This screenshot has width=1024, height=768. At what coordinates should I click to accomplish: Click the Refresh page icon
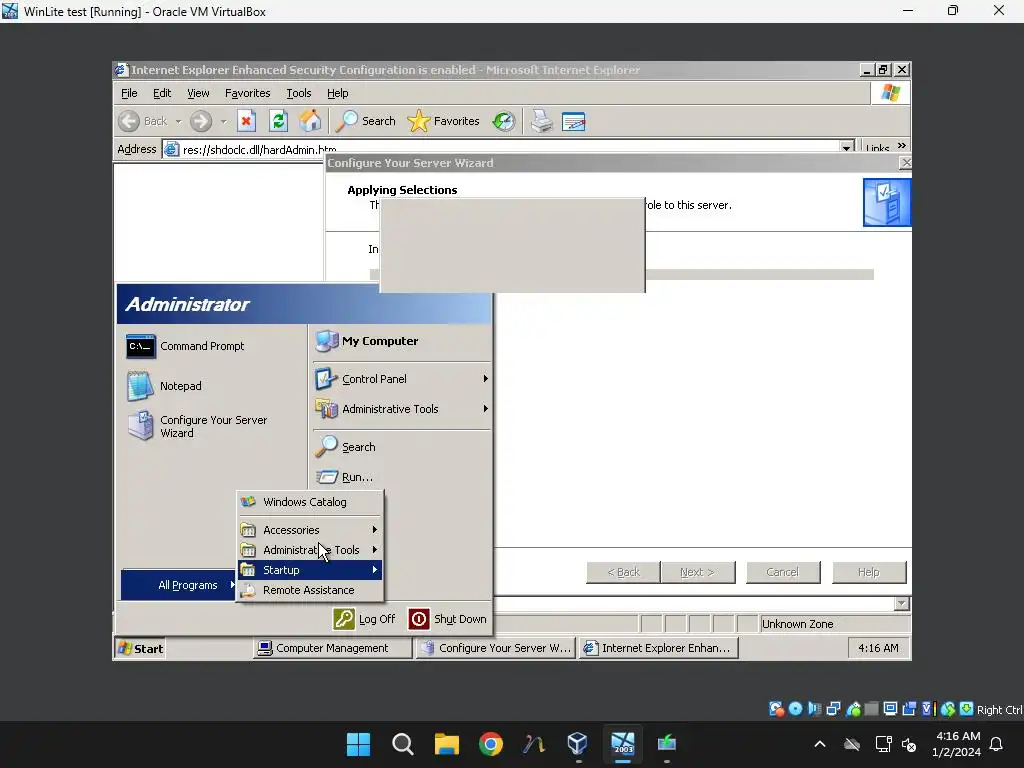coord(278,121)
